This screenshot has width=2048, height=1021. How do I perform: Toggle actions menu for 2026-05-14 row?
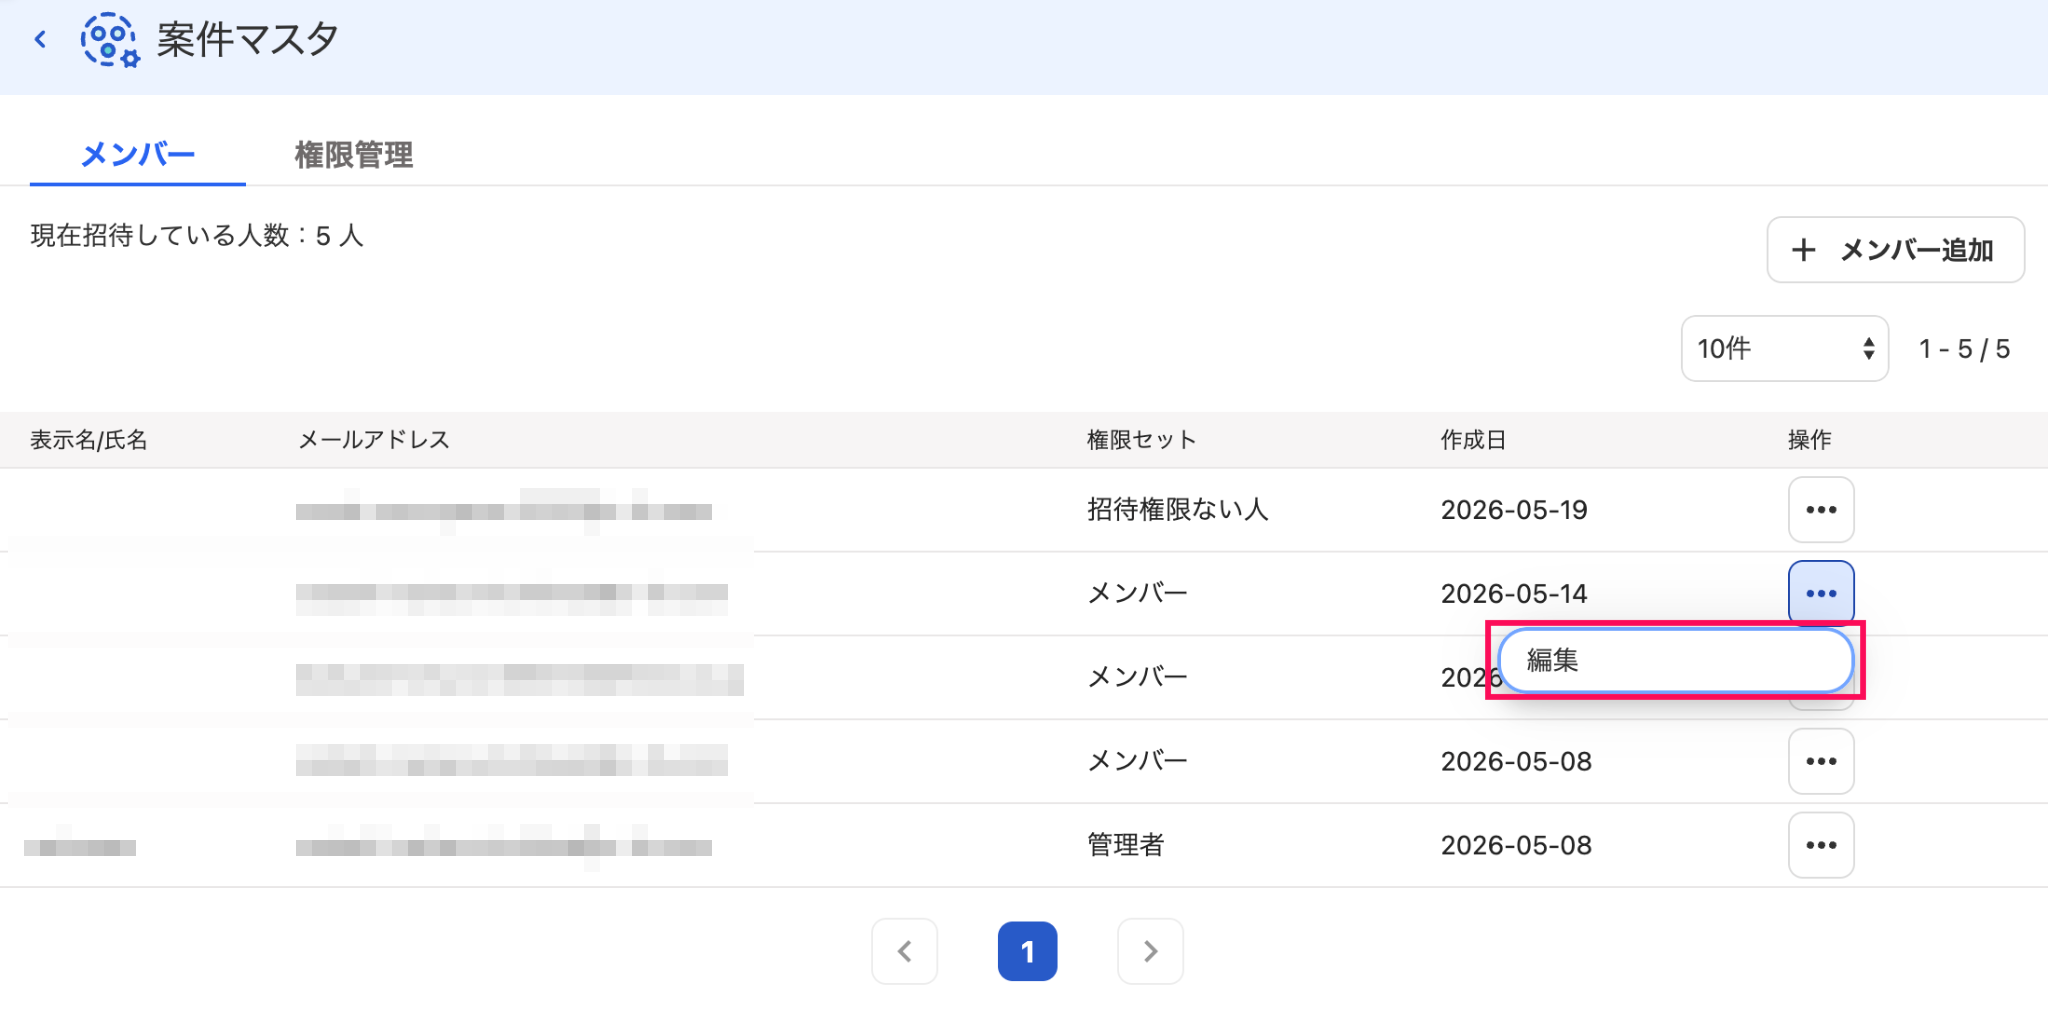tap(1821, 594)
